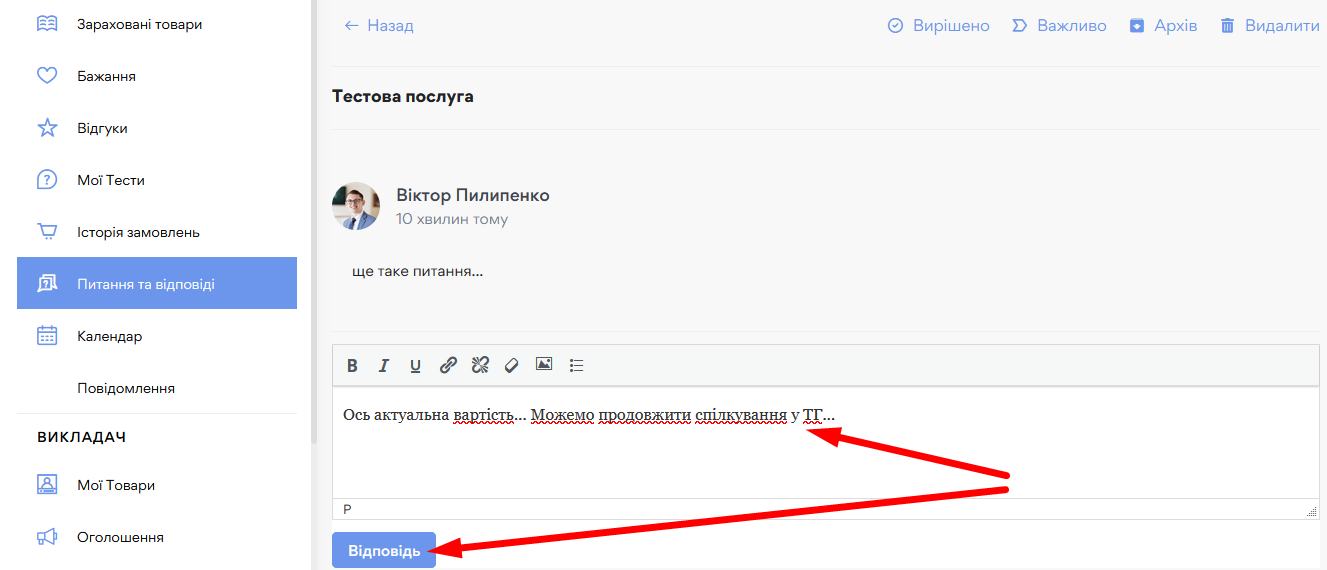Screen dimensions: 1327x570
Task: Mark the question as Вирішено
Action: 939,26
